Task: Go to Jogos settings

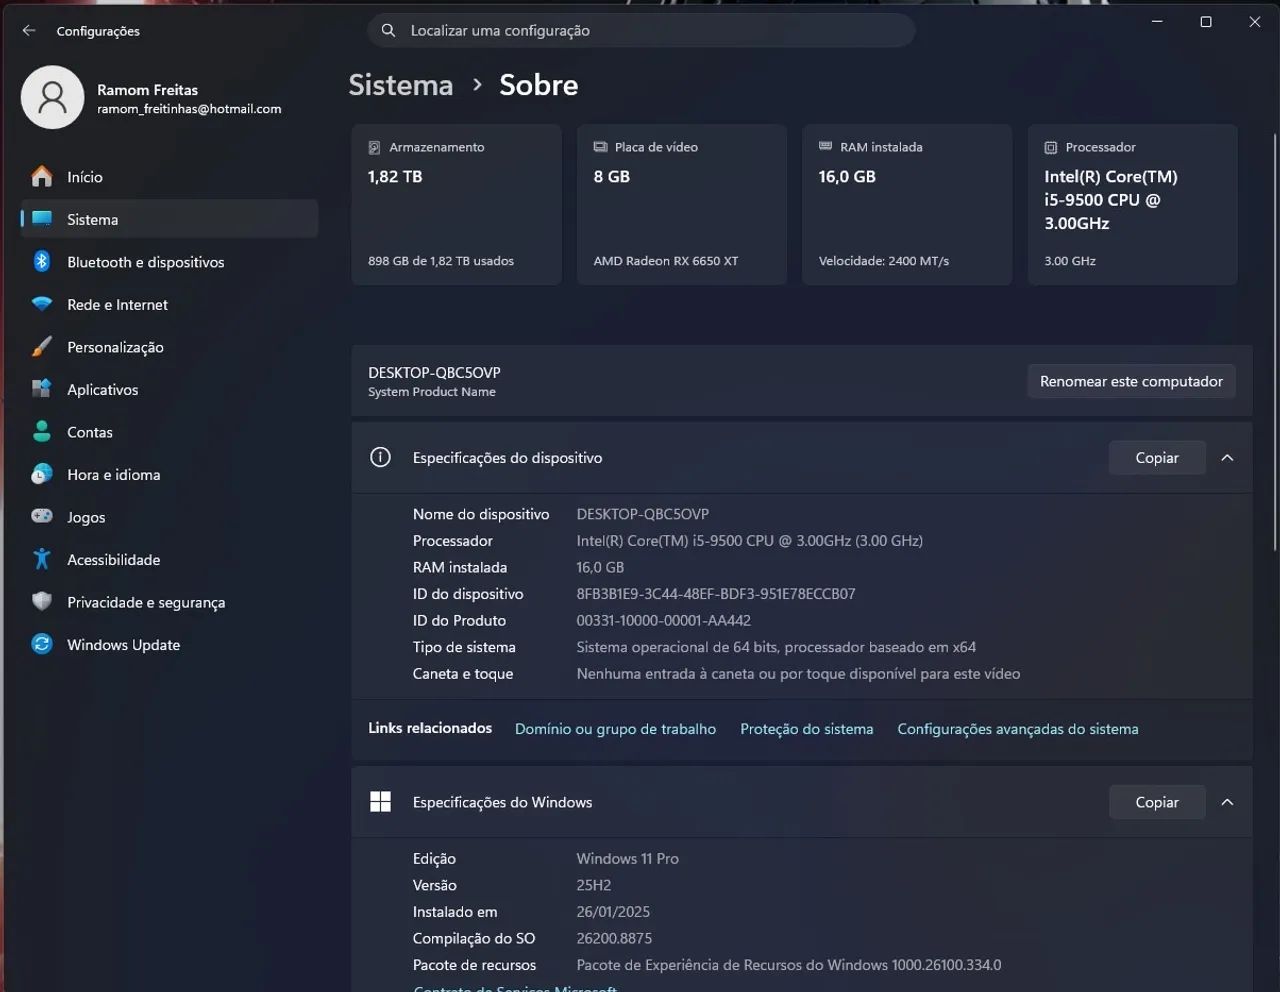Action: click(169, 517)
